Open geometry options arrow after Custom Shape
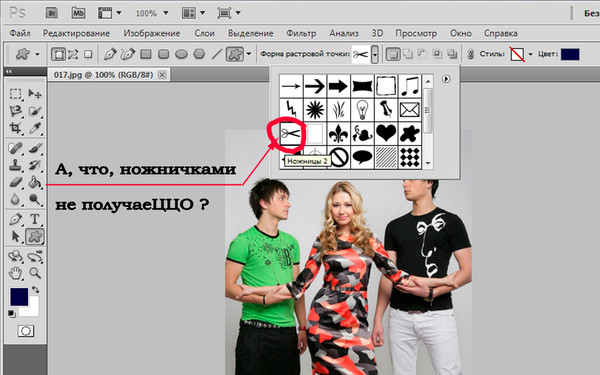 (249, 54)
